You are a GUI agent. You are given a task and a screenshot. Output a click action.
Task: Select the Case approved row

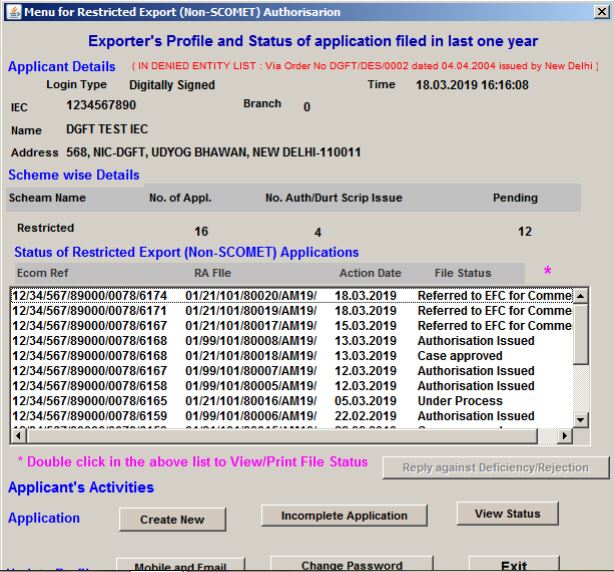292,355
